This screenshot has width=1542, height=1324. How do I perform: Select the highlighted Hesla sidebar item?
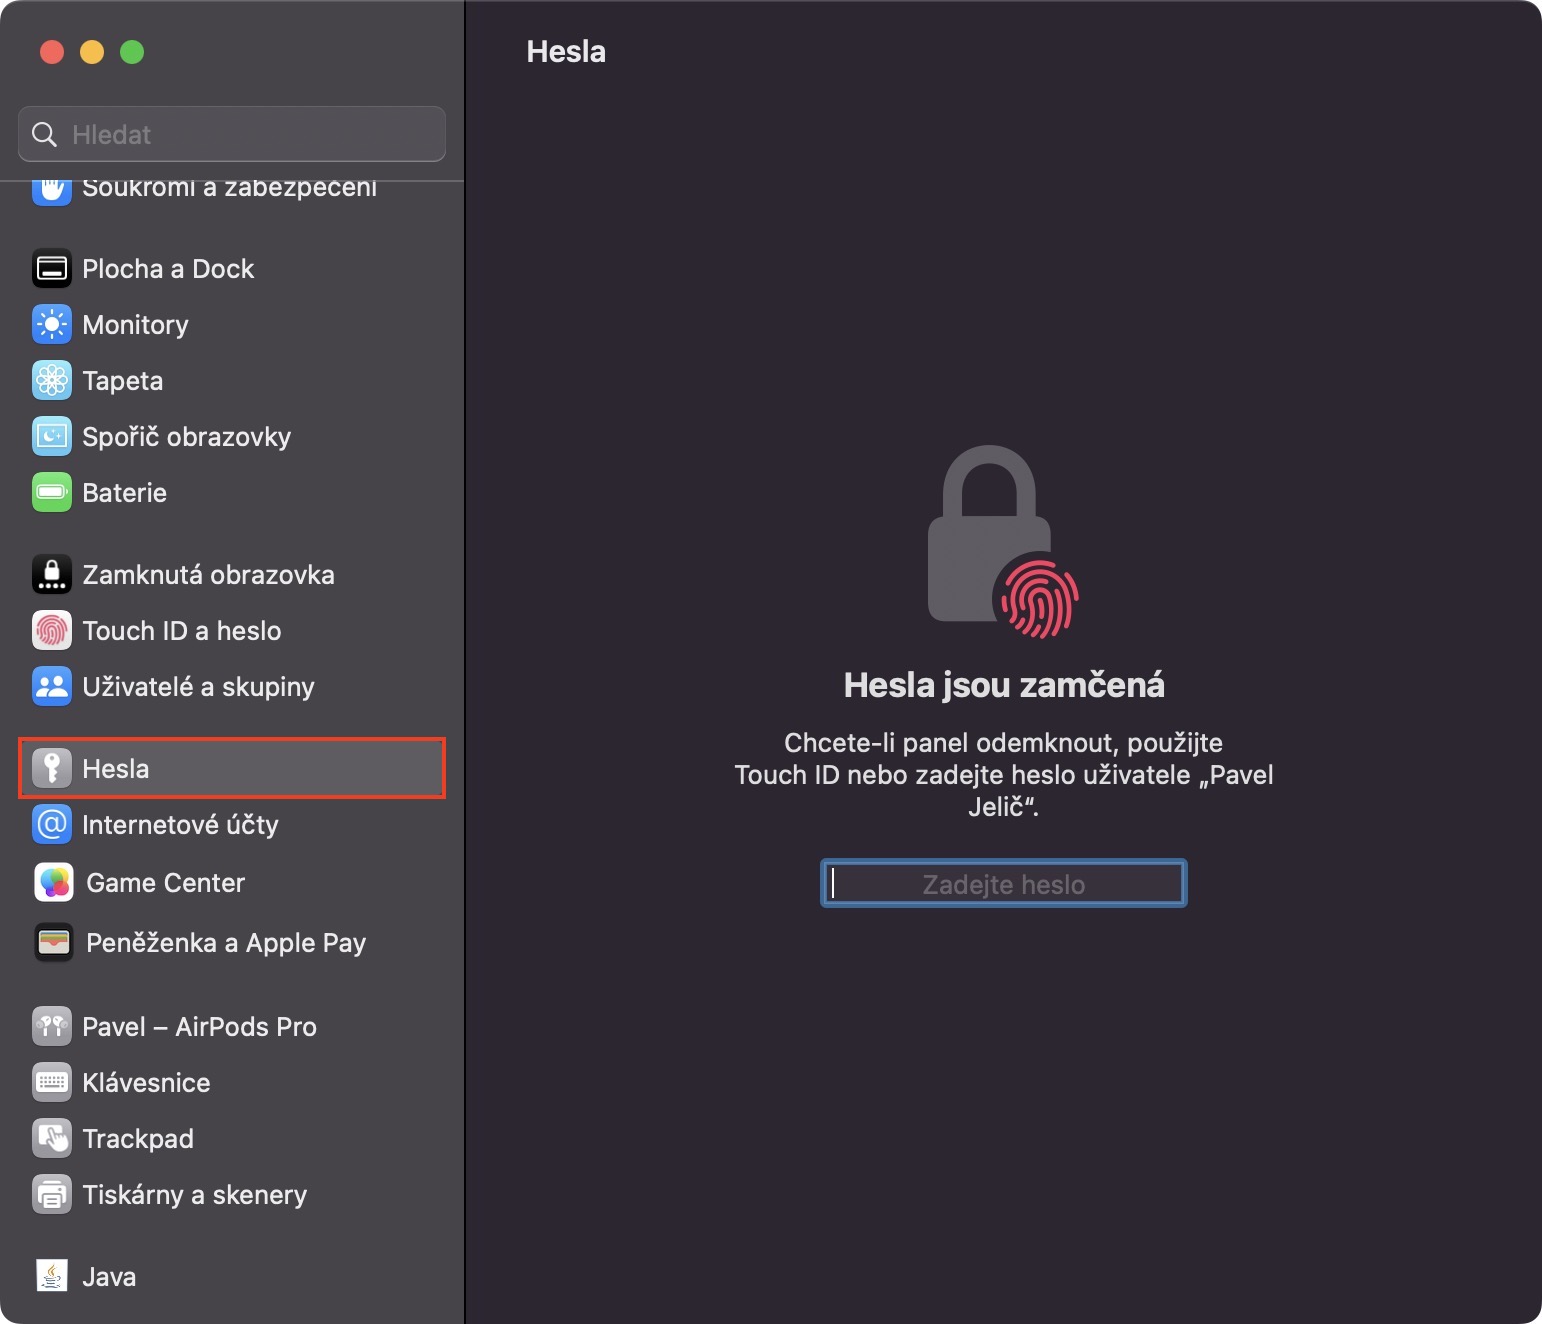click(231, 769)
